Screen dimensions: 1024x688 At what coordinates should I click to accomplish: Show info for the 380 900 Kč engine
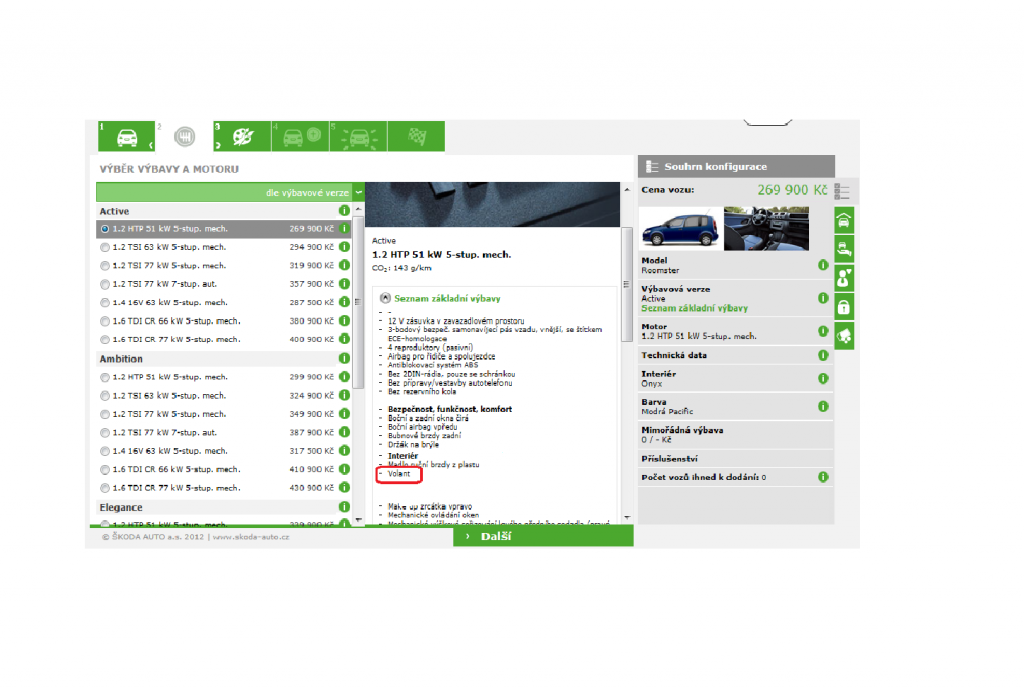click(344, 321)
